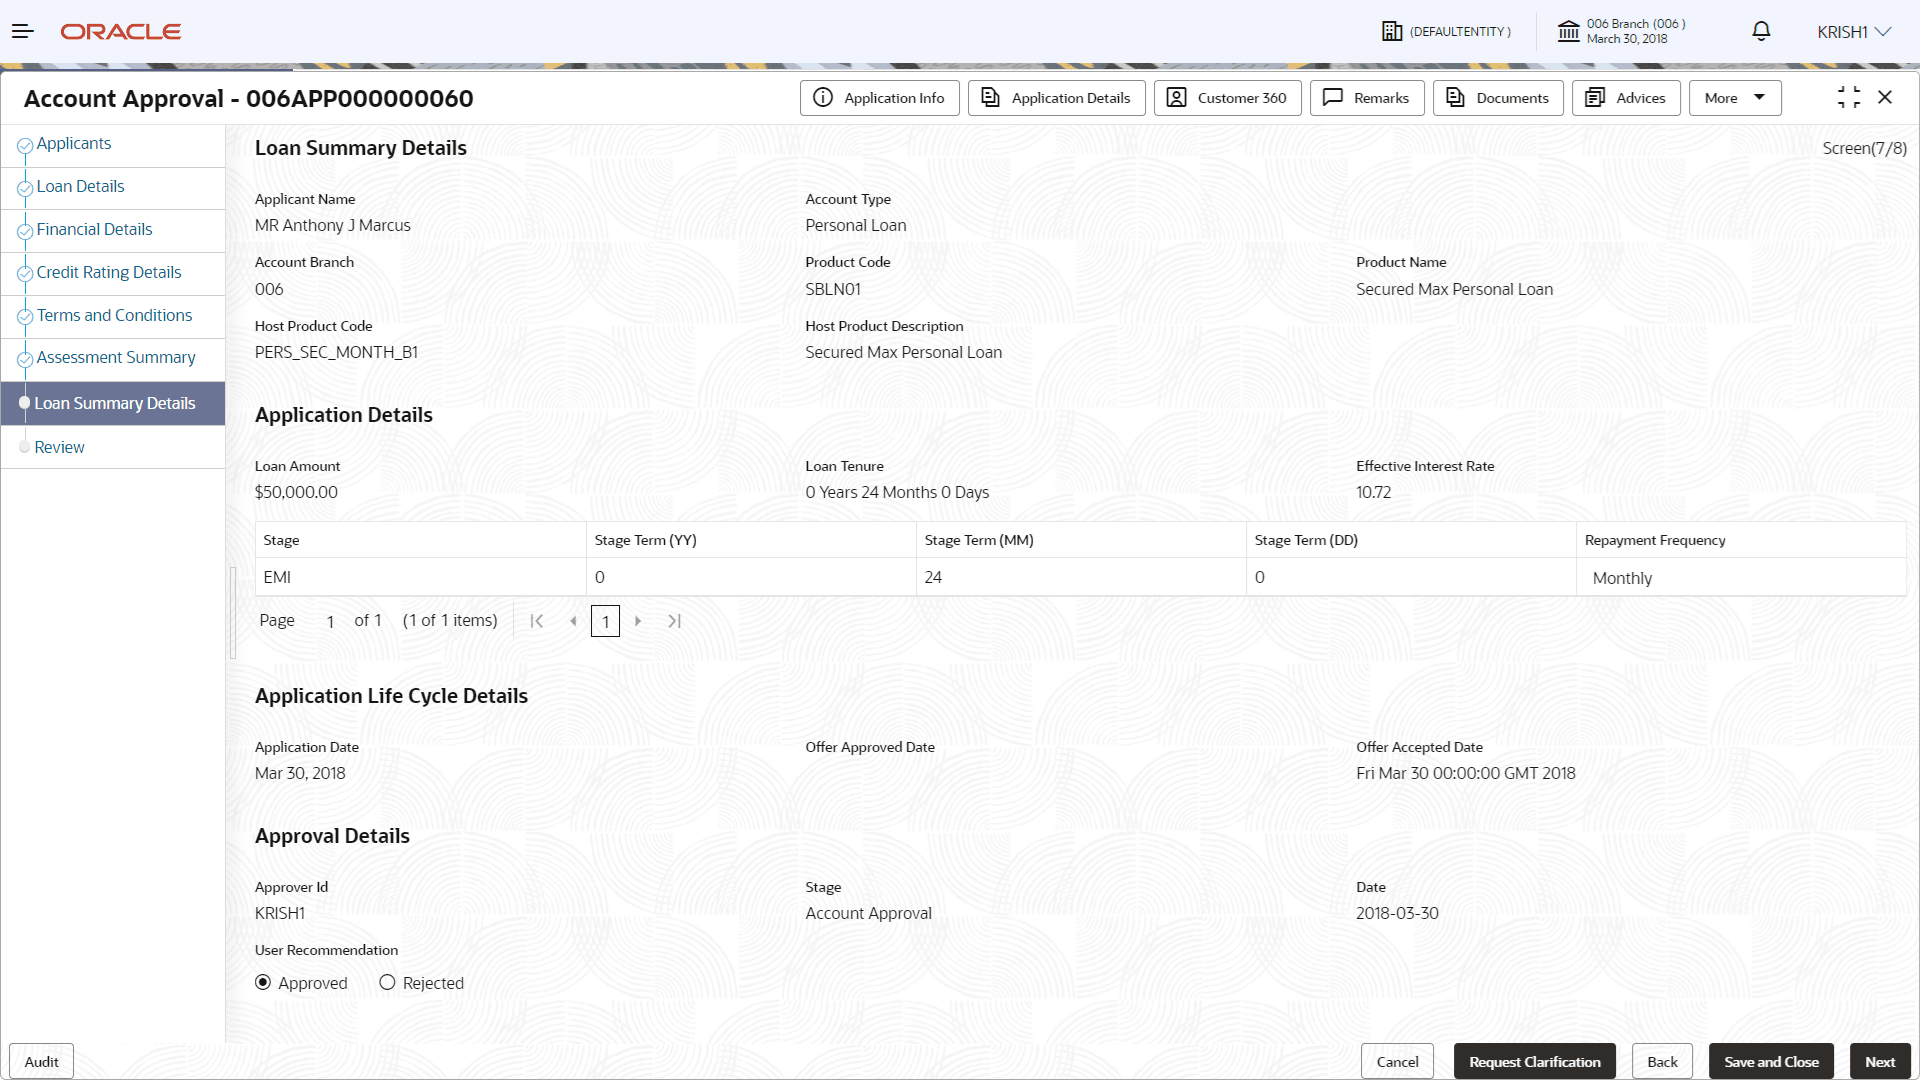Expand the More dropdown

[1735, 98]
